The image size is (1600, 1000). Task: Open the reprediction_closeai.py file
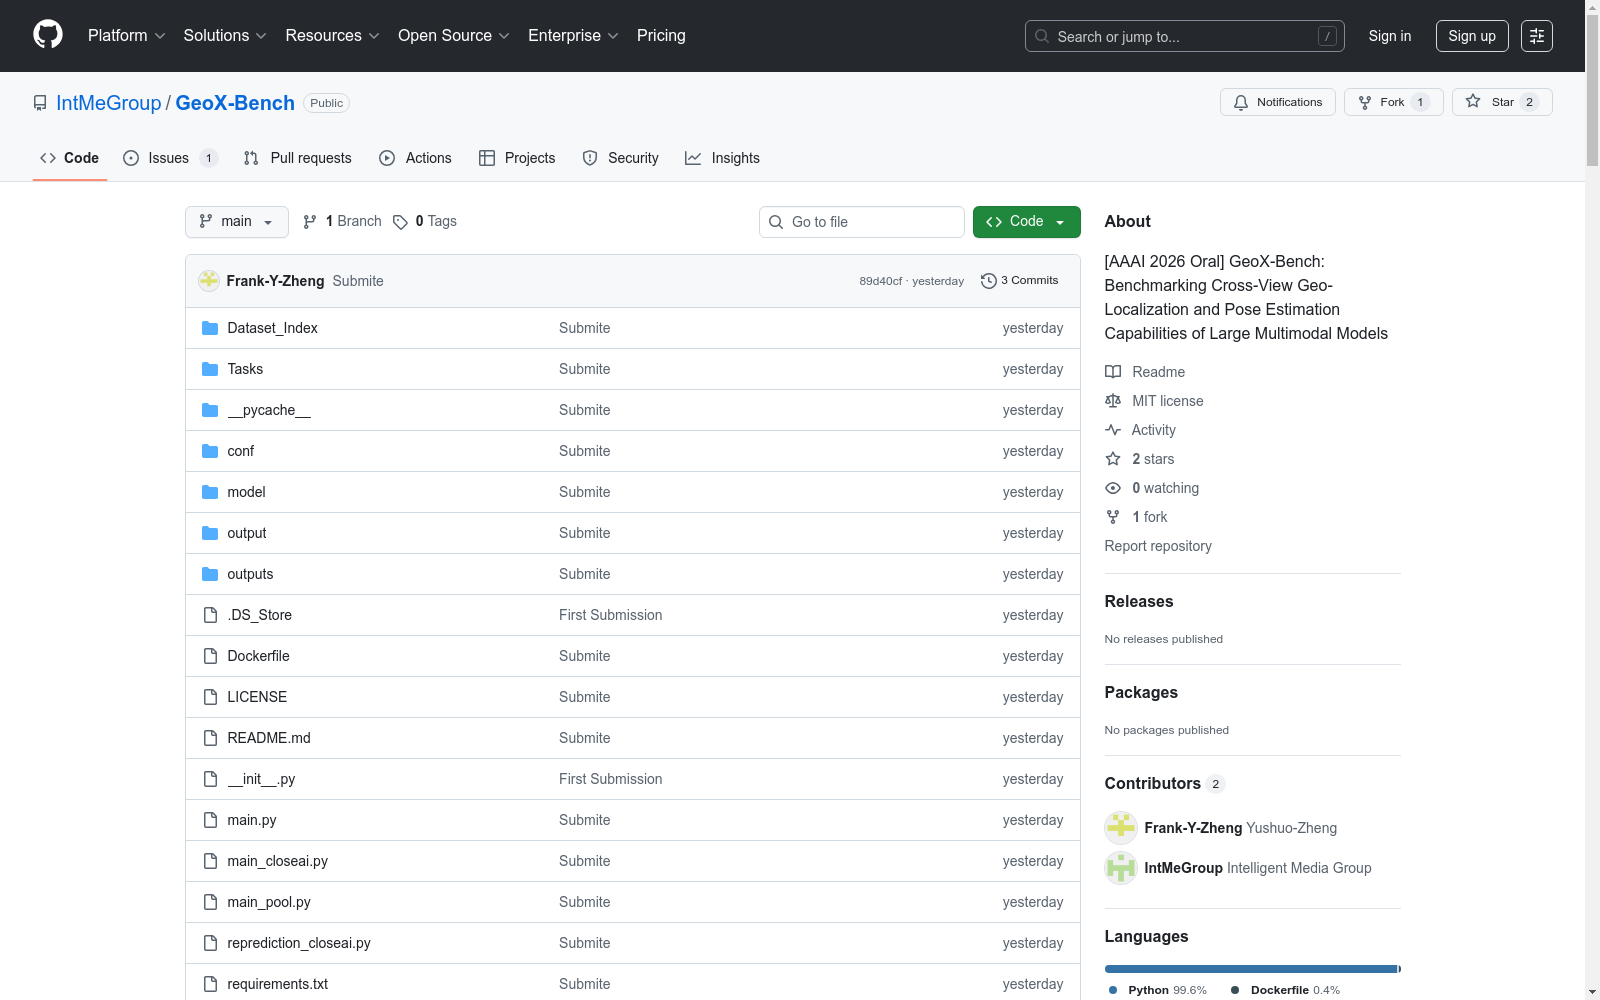(299, 943)
